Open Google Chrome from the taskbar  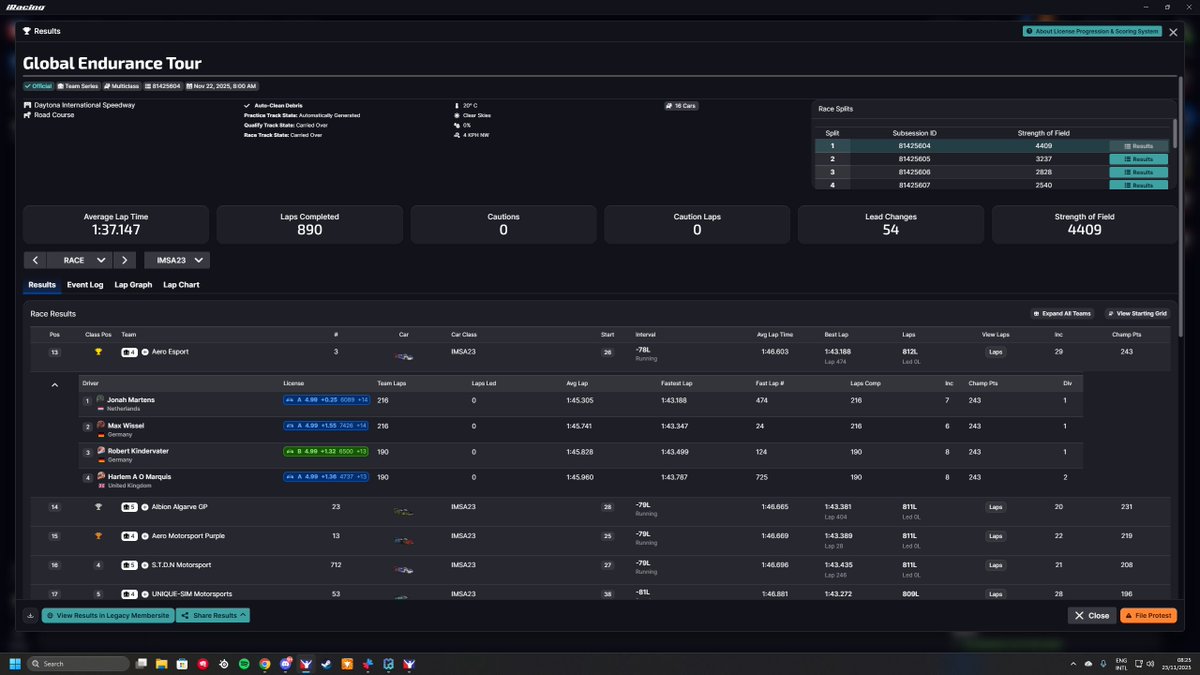[x=265, y=663]
